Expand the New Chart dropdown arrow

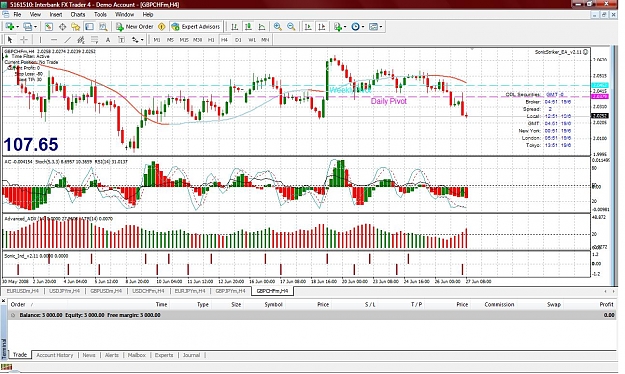18,27
